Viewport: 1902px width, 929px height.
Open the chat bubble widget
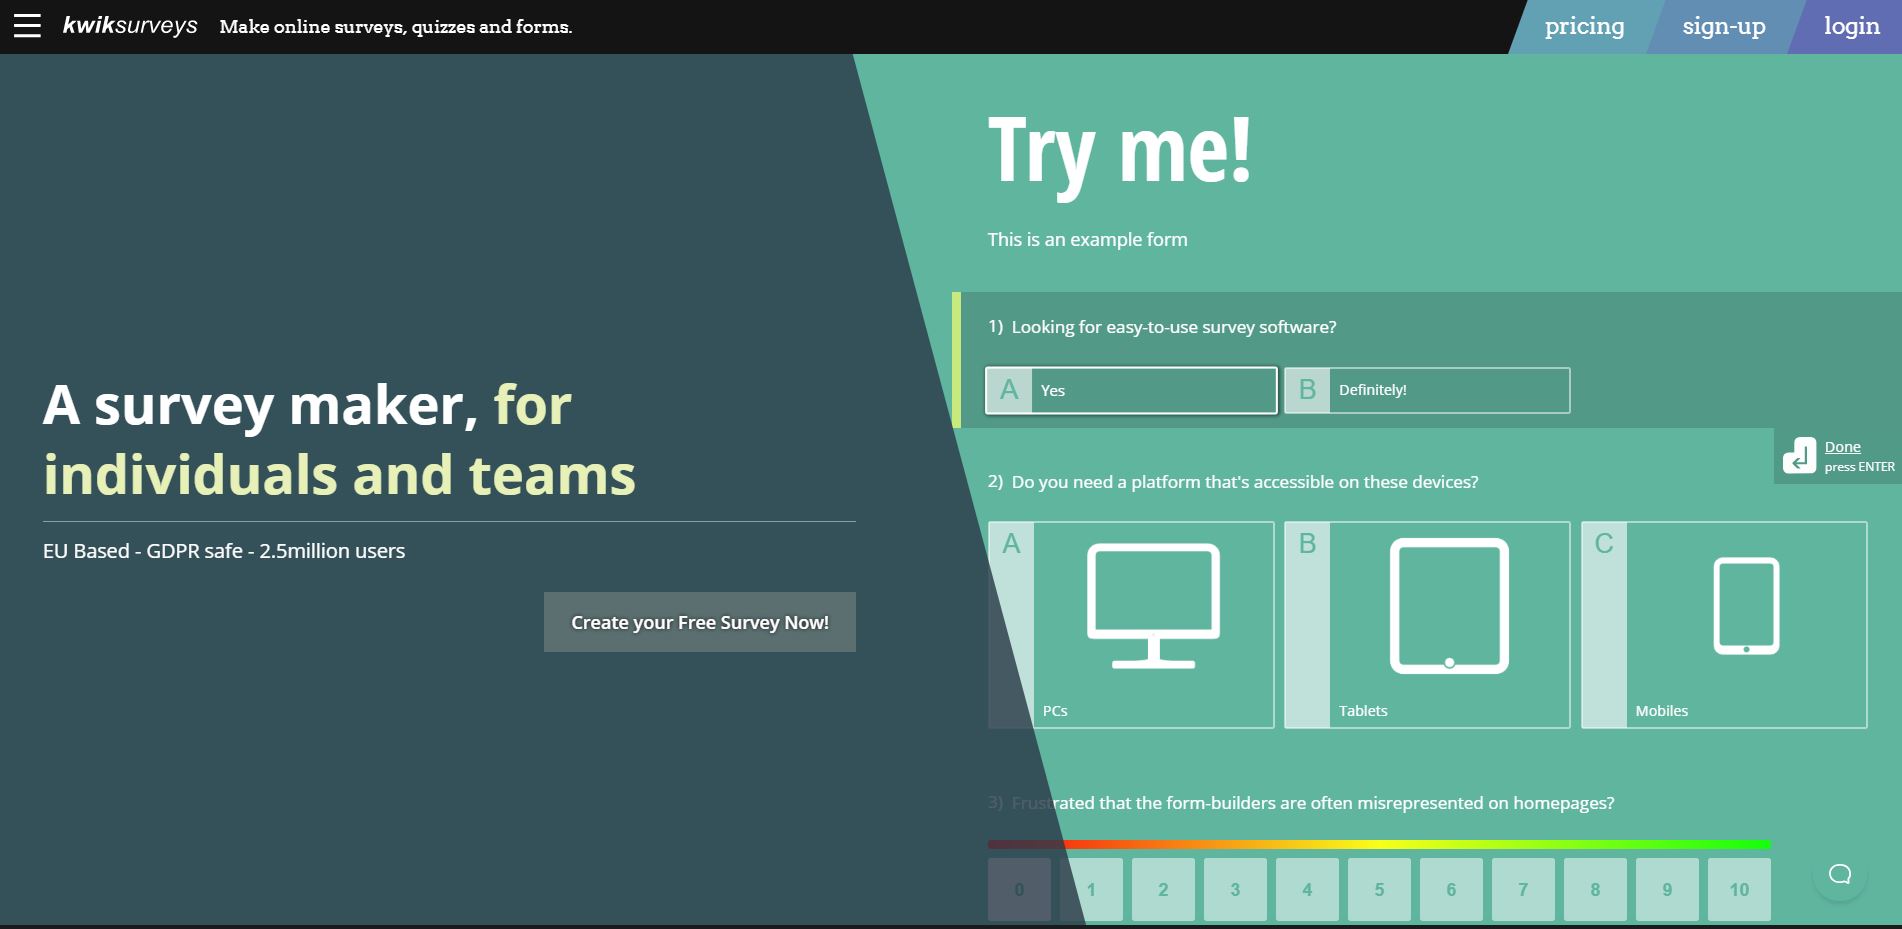click(x=1839, y=874)
